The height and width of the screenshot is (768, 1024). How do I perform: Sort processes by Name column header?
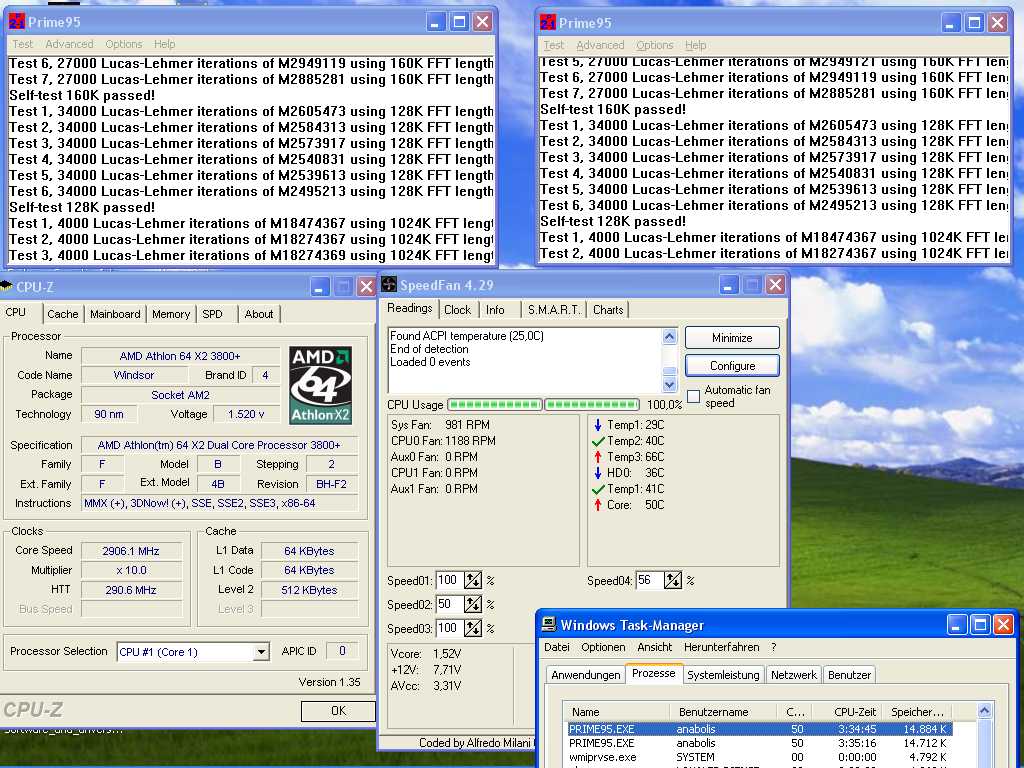[x=618, y=712]
